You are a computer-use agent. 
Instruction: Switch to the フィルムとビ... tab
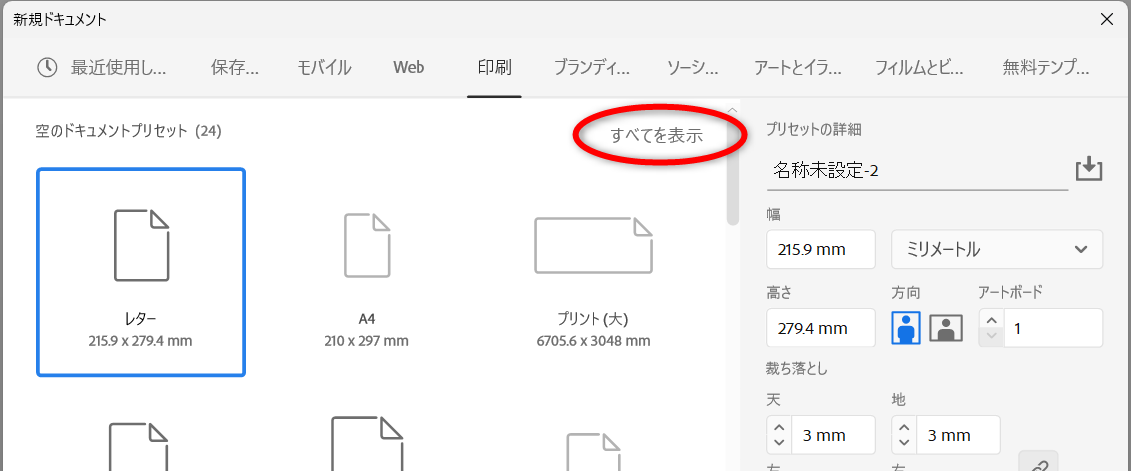pyautogui.click(x=919, y=68)
